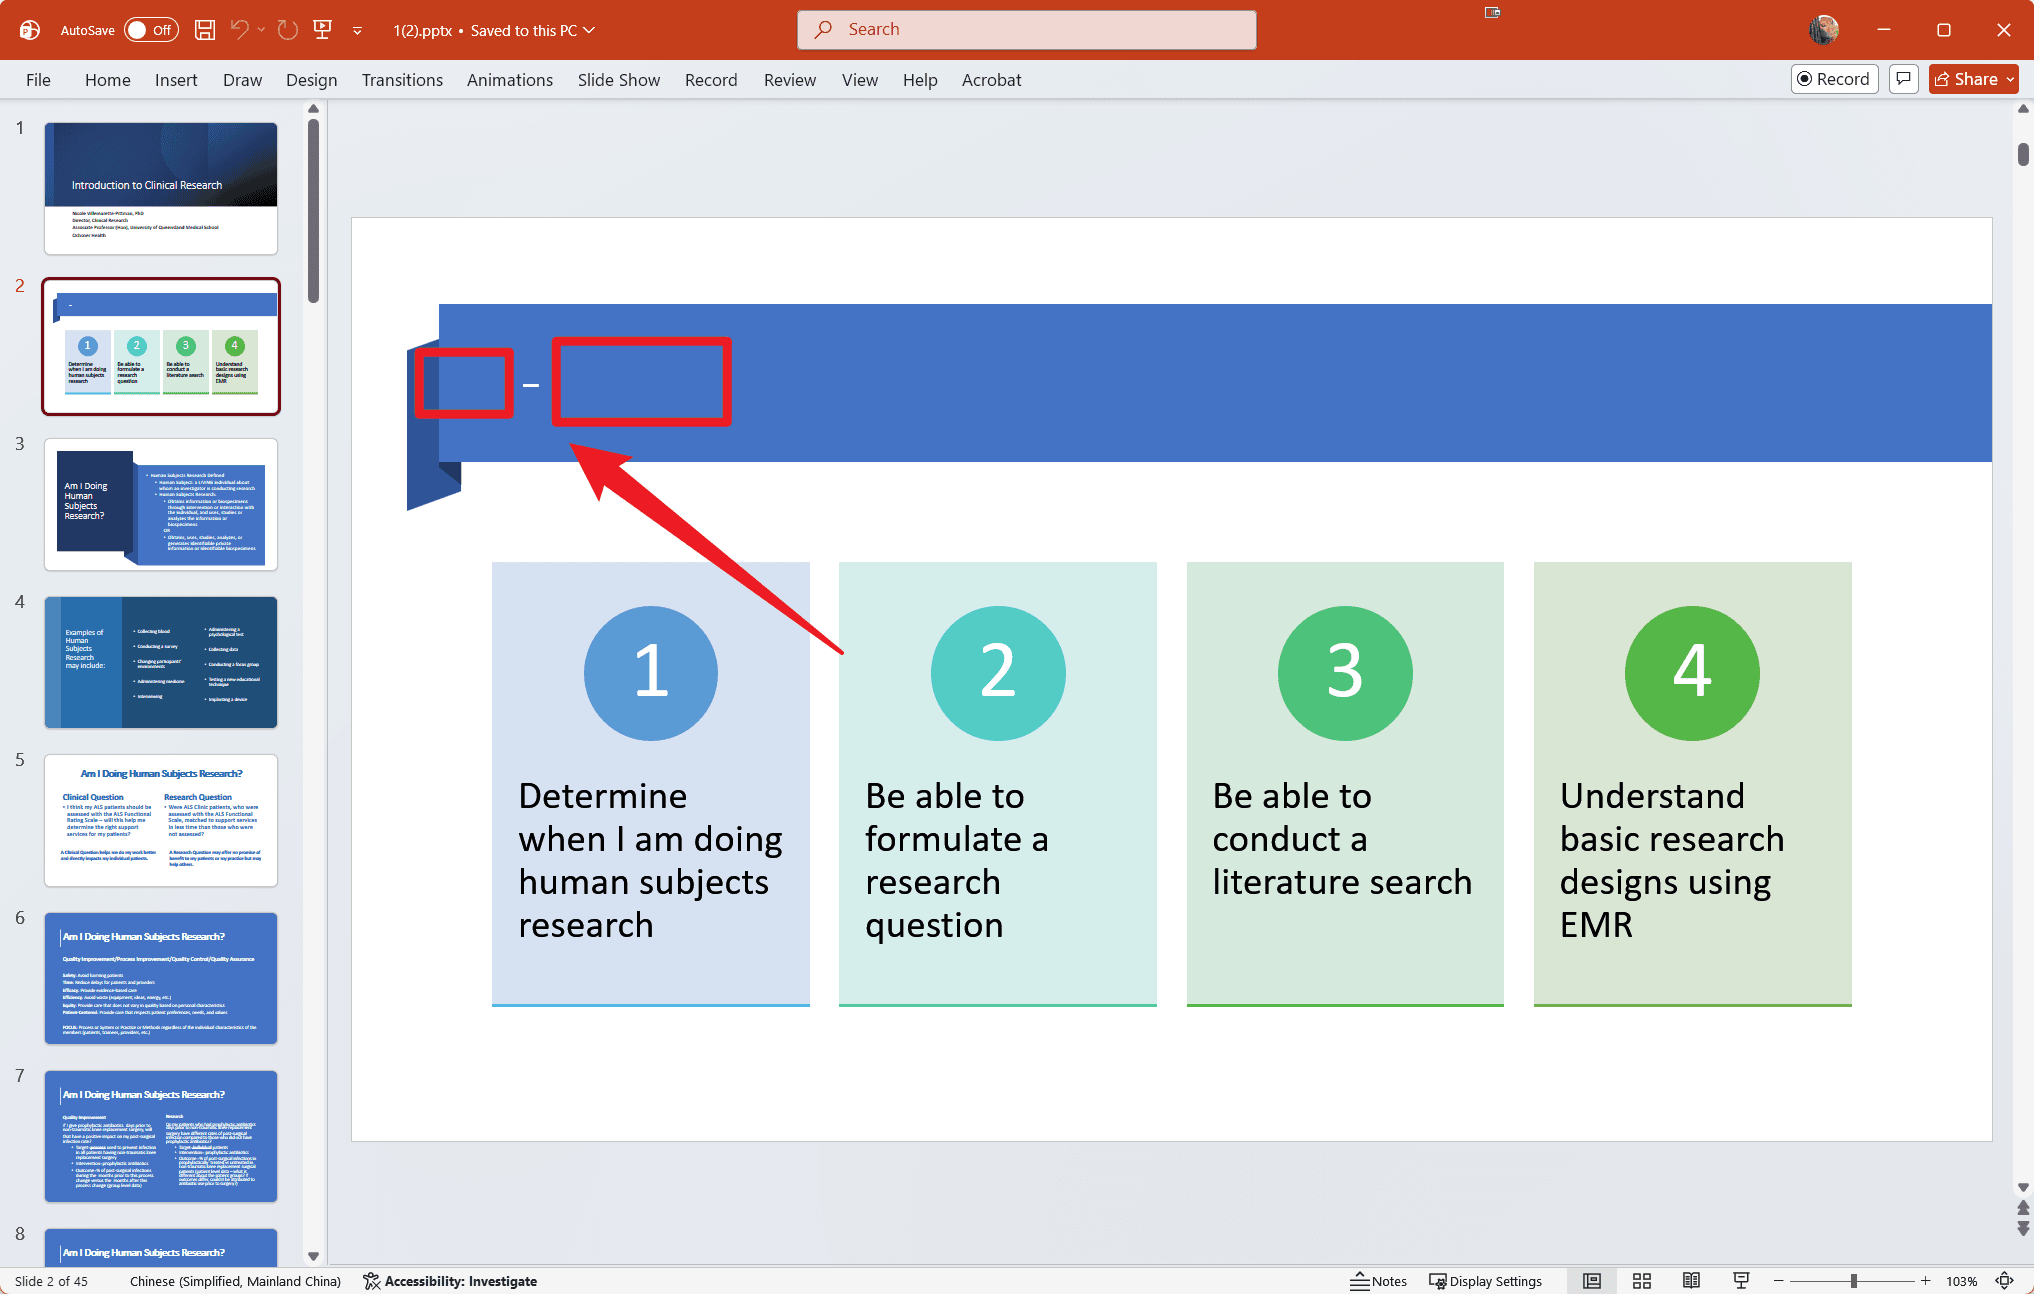2034x1294 pixels.
Task: Expand the file name saved location dropdown
Action: [590, 30]
